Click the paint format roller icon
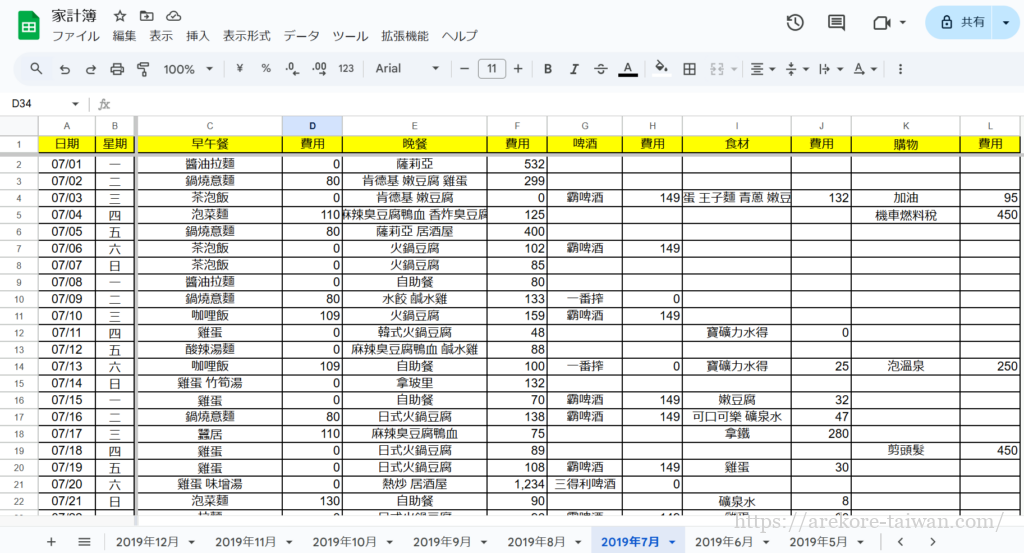This screenshot has width=1024, height=553. tap(142, 69)
